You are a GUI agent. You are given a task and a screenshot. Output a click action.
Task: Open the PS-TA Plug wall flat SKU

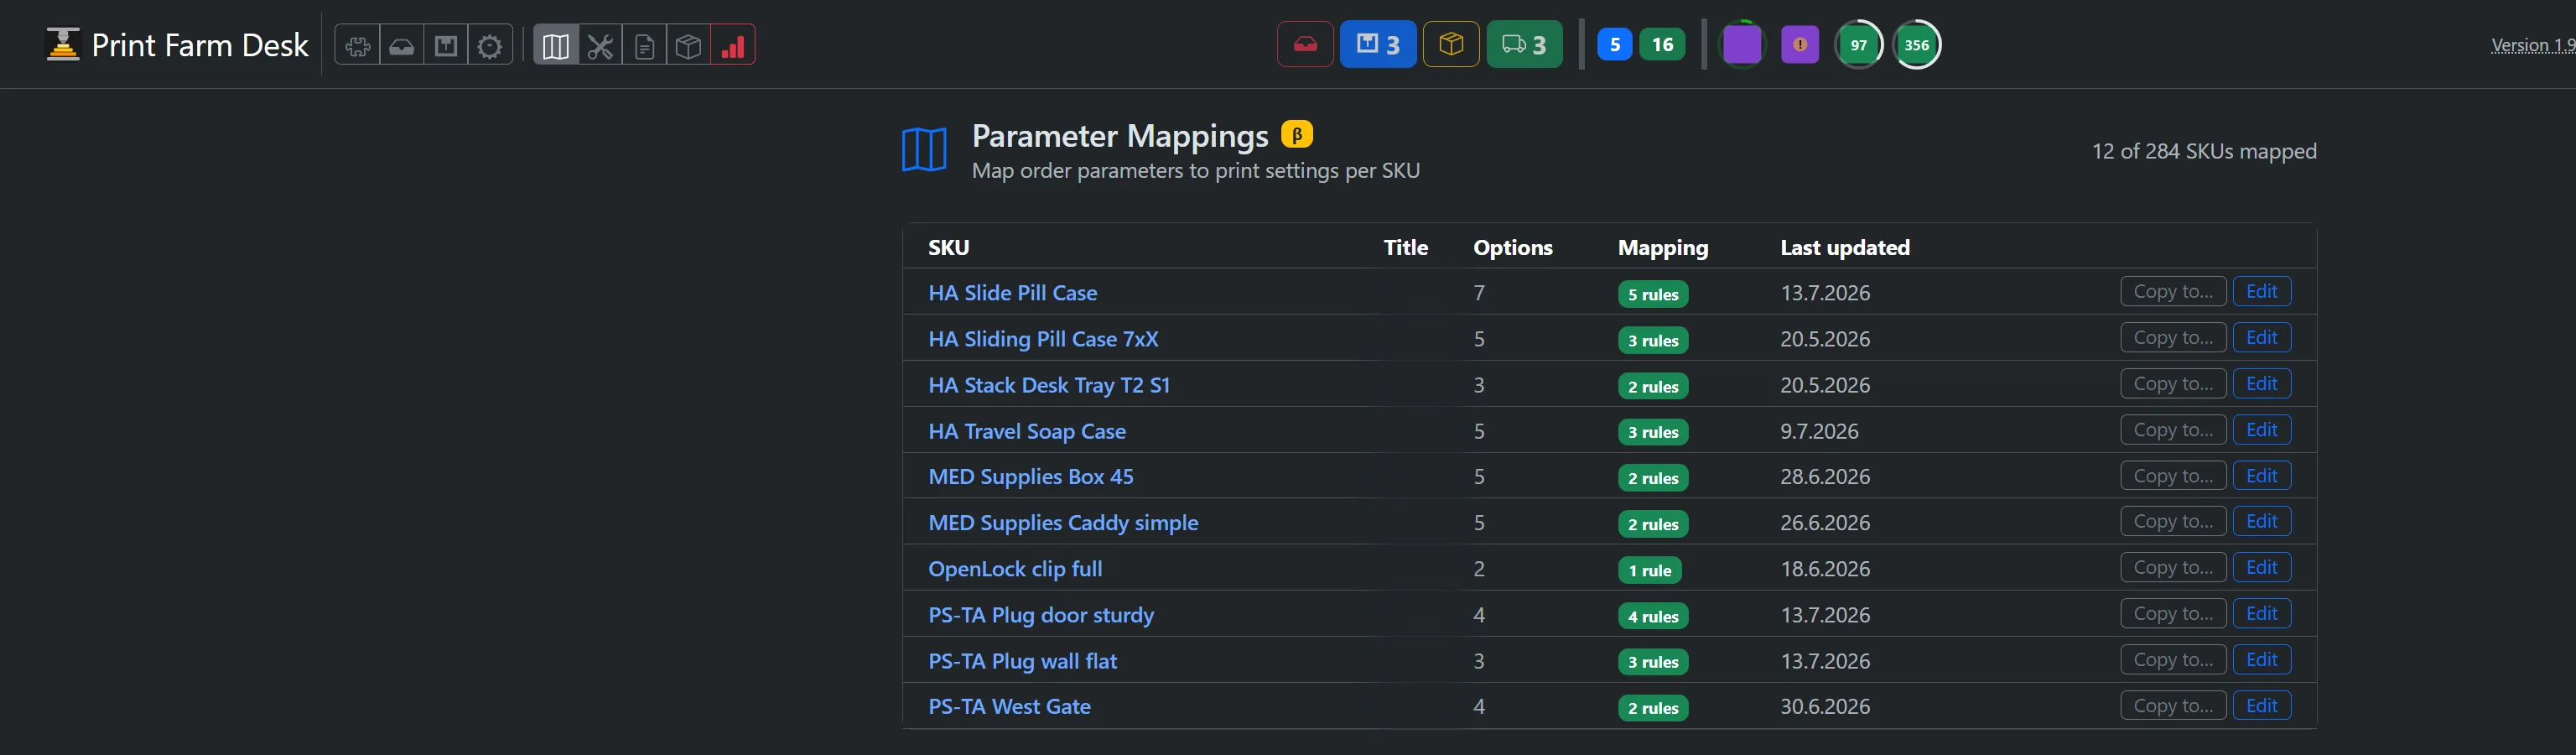coord(1022,661)
